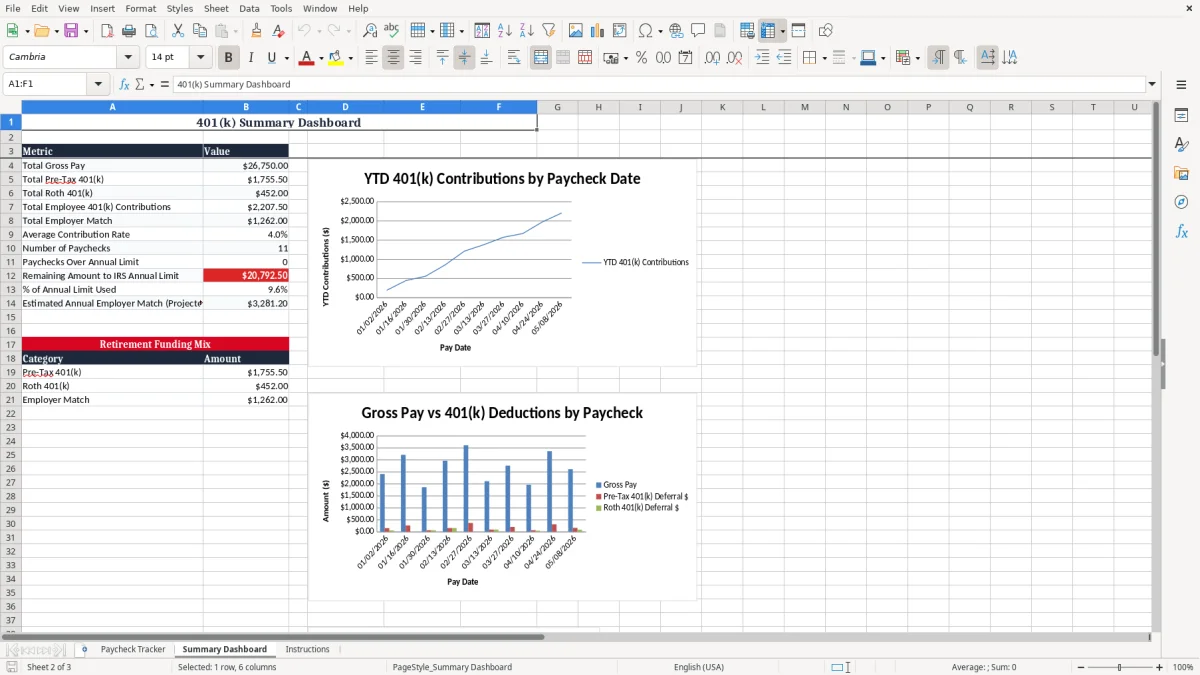Open Background Color dropdown arrow
Viewport: 1200px width, 675px height.
click(x=350, y=58)
